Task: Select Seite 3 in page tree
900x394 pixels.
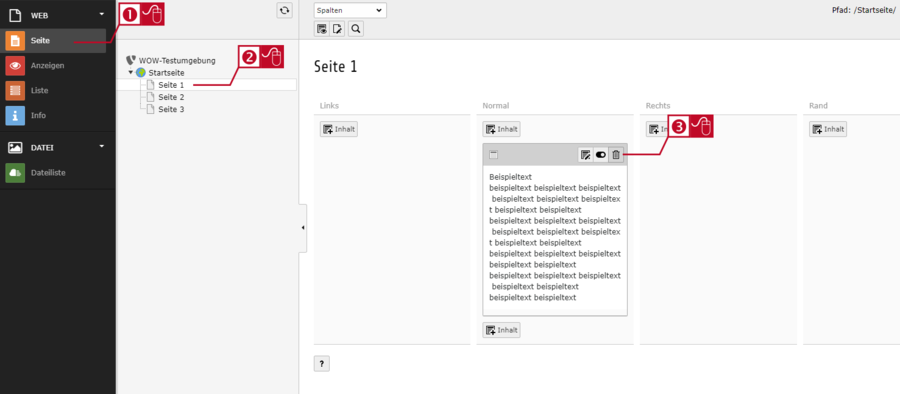Action: click(171, 109)
